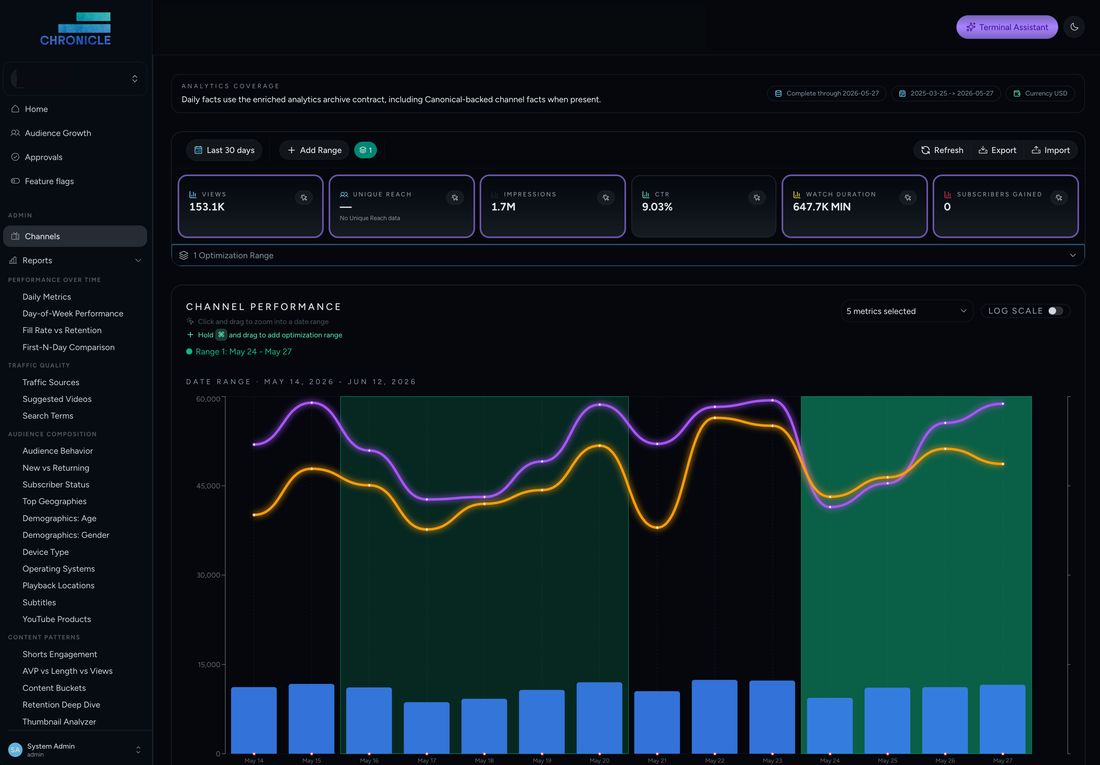
Task: Open Device Type report
Action: (46, 552)
